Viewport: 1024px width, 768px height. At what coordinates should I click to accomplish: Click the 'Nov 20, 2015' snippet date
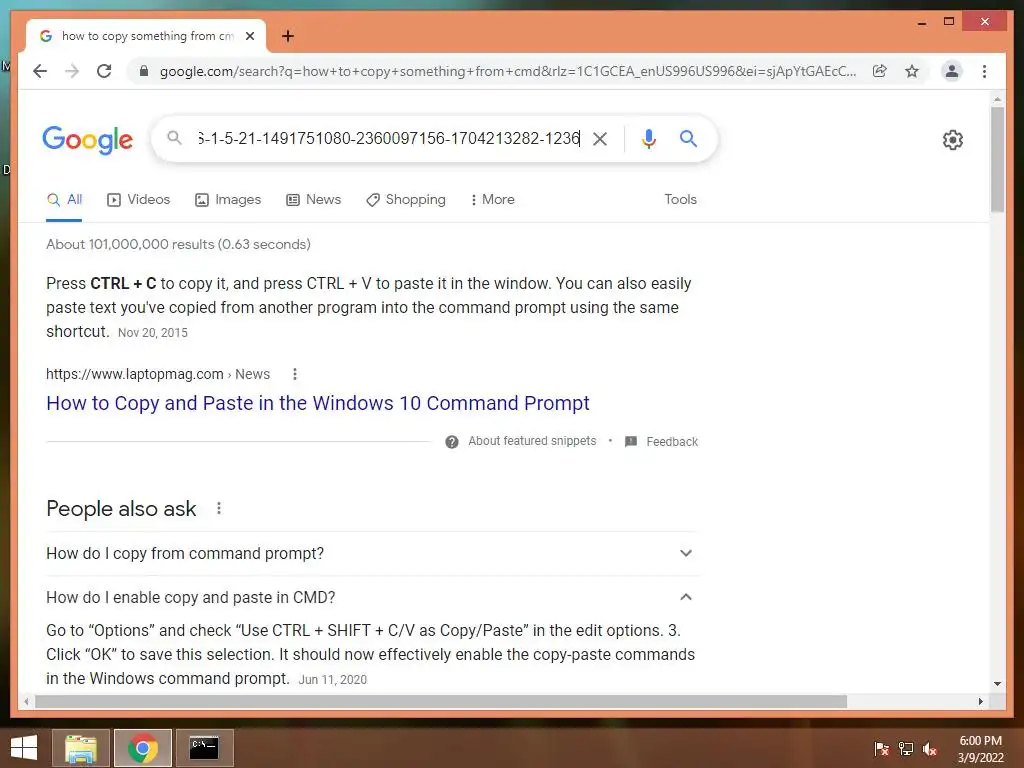point(153,332)
